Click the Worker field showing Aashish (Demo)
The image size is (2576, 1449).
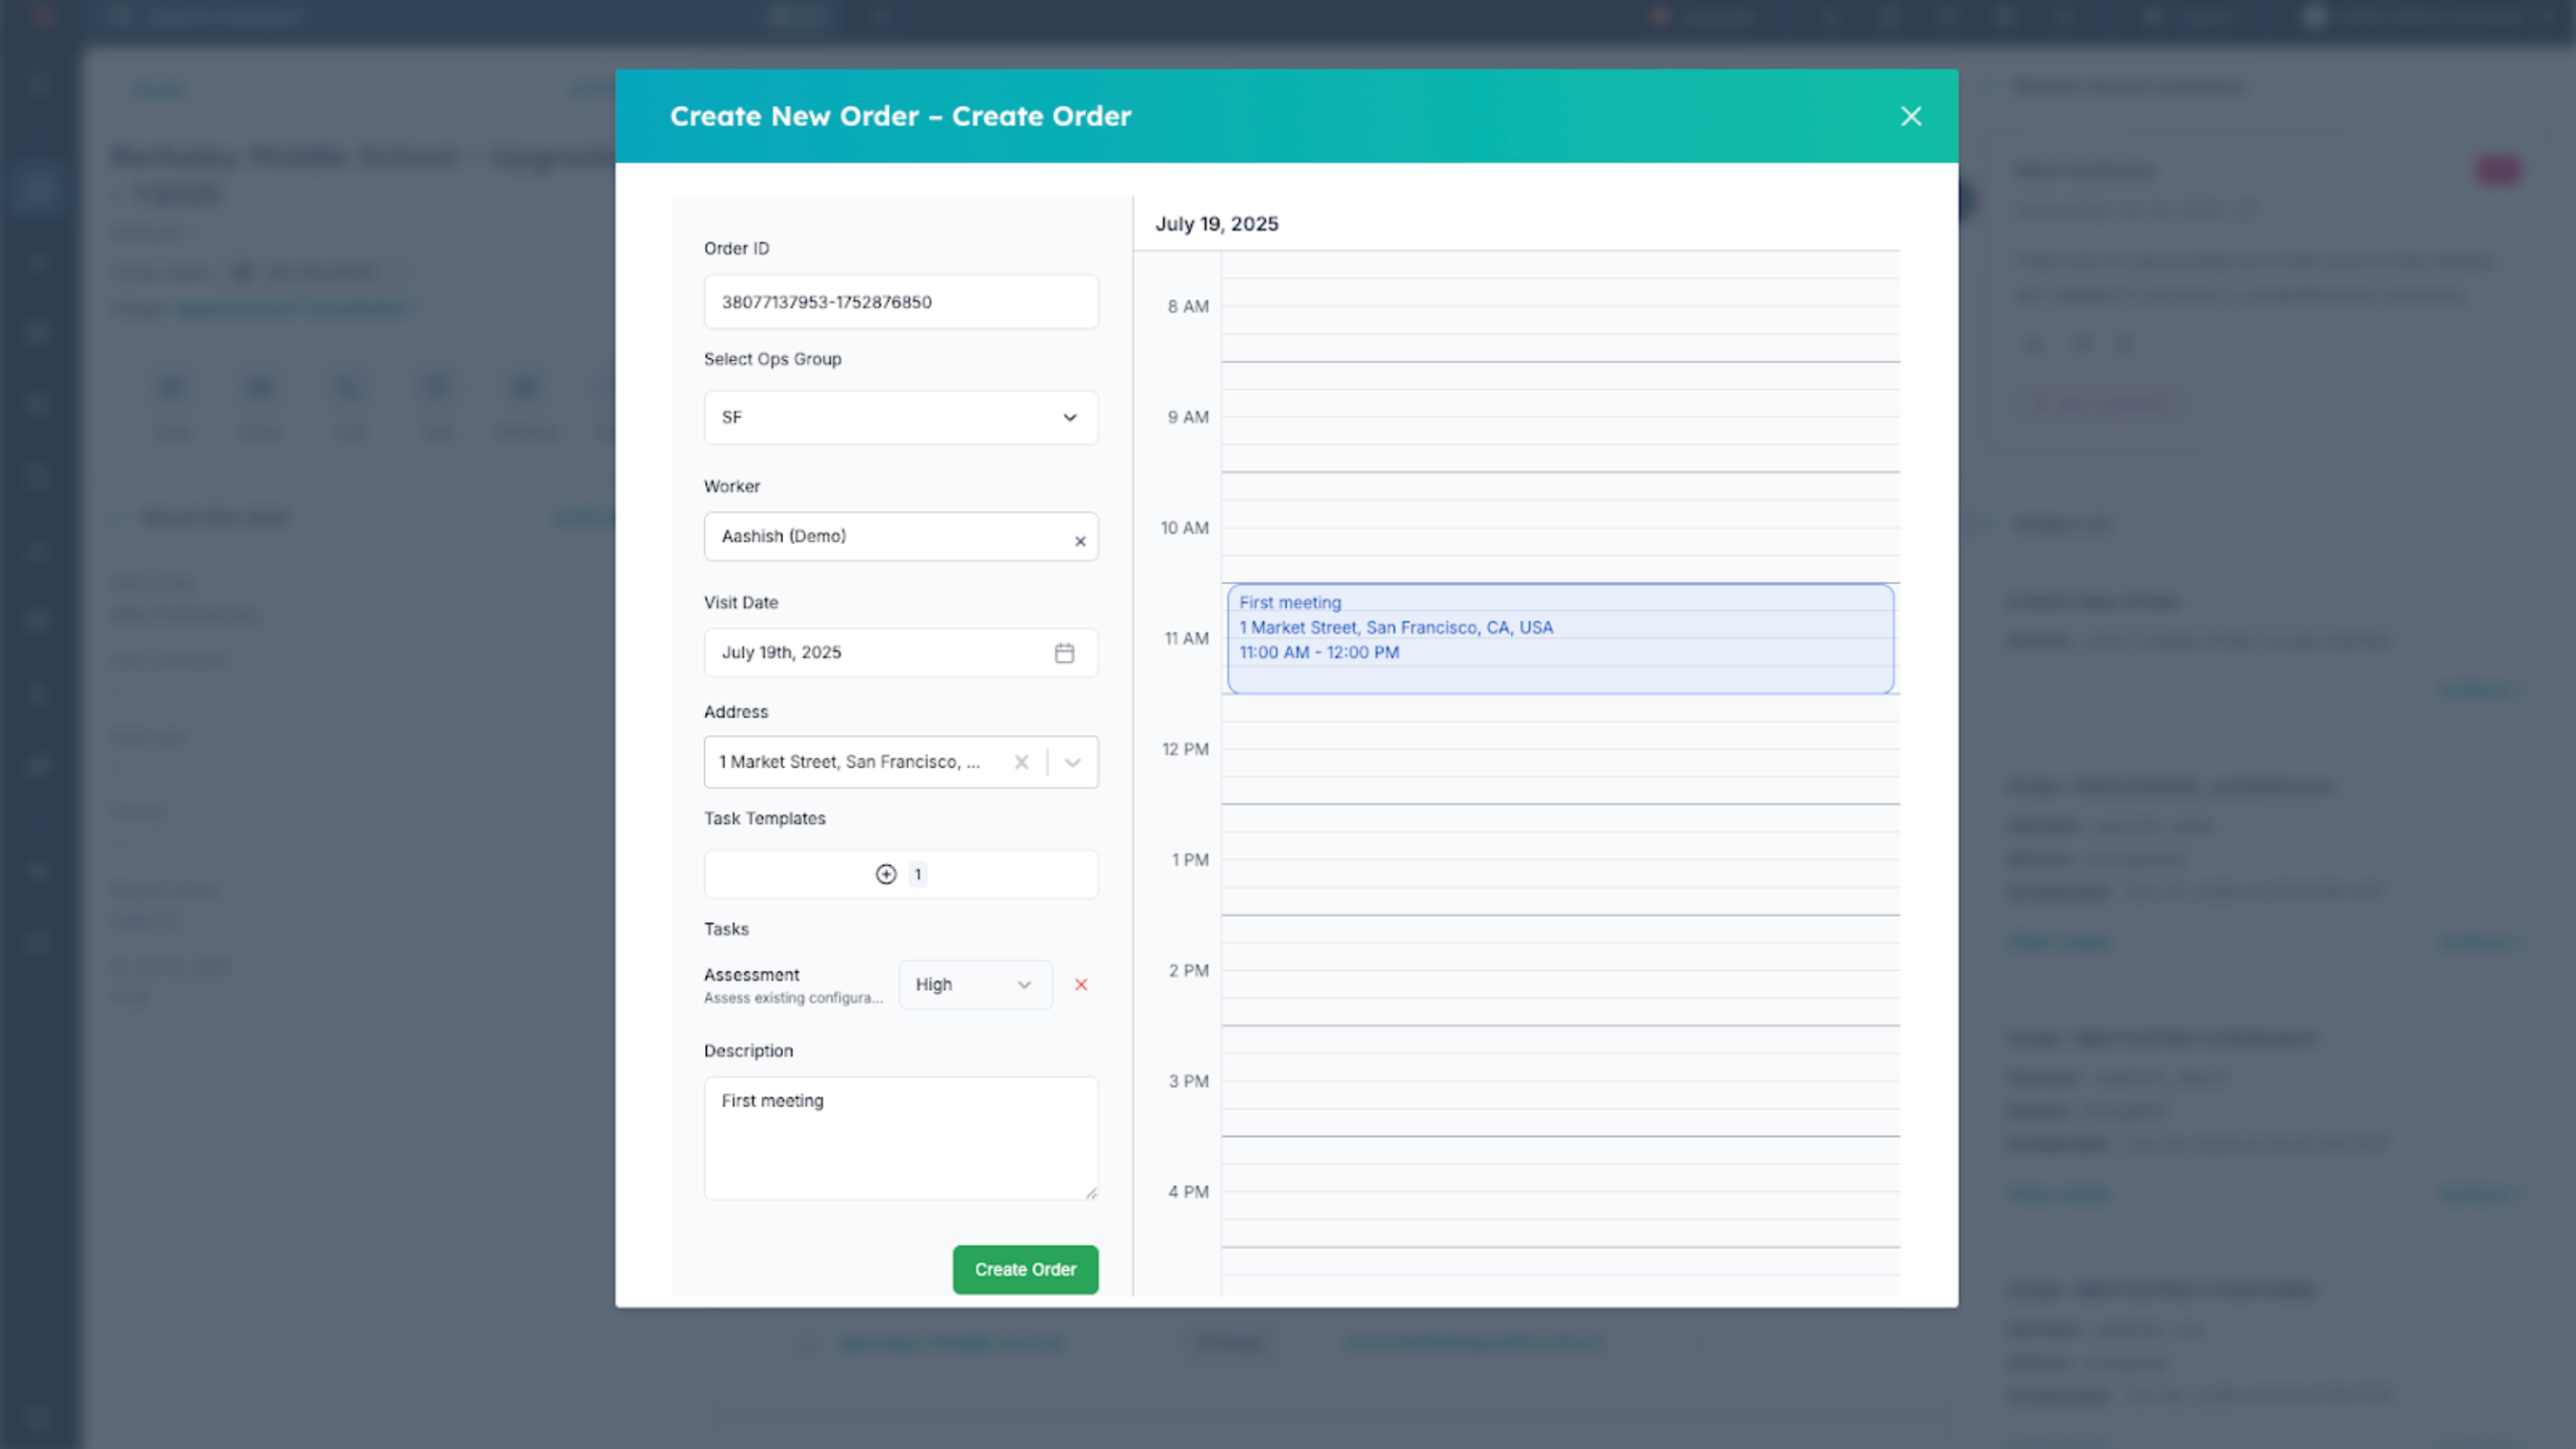point(880,536)
